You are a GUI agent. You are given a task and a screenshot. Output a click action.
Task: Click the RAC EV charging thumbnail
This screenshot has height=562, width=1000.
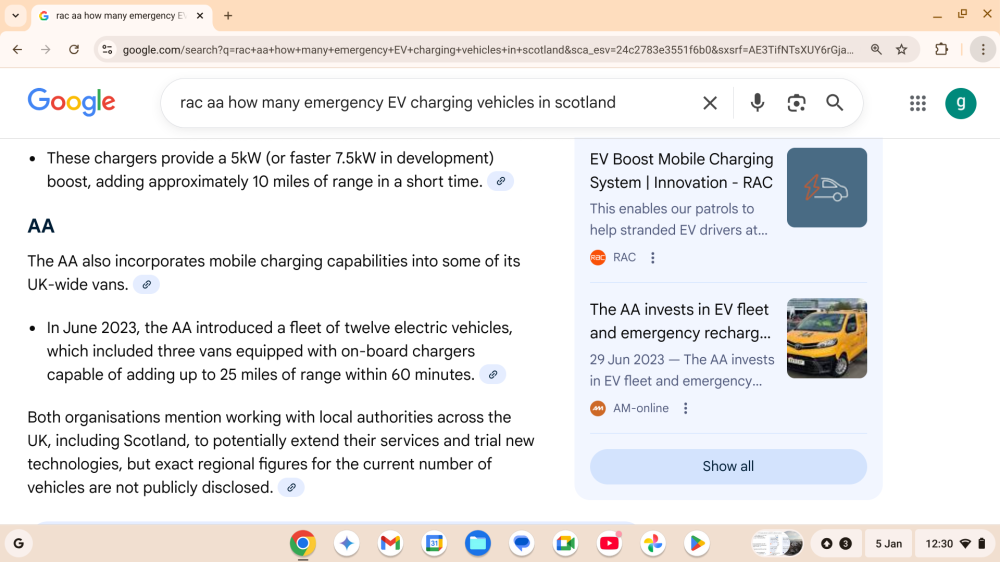pos(827,188)
